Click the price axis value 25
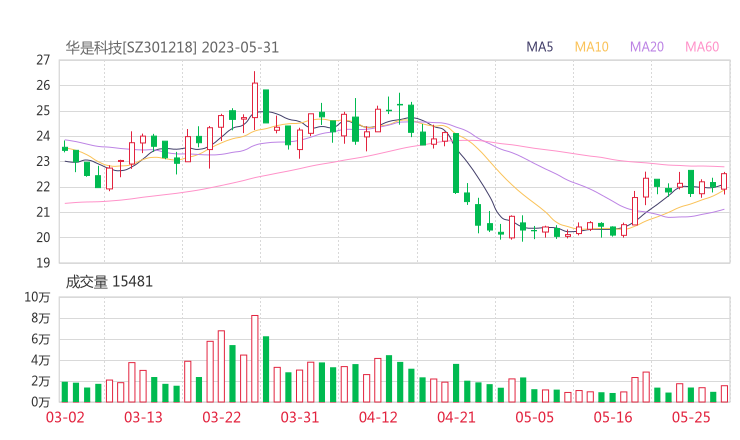Screen dimensions: 740x440 tap(43, 111)
